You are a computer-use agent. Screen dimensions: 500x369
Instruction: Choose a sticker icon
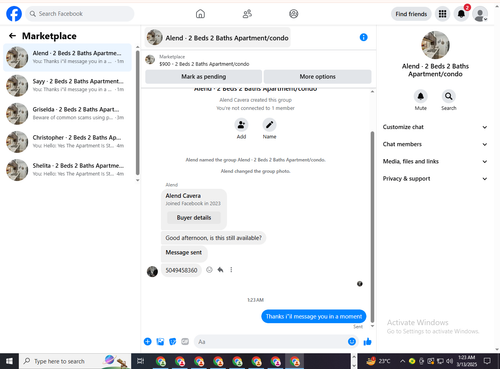pos(173,341)
